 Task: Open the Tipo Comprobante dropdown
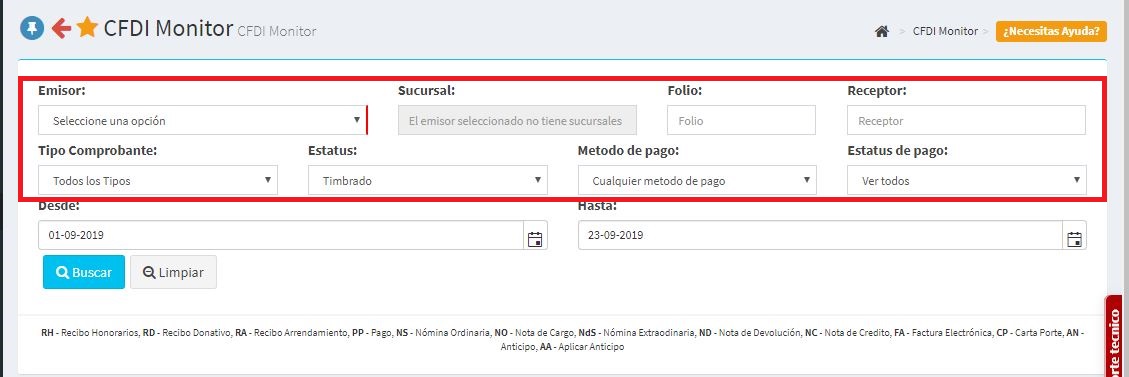click(x=158, y=181)
